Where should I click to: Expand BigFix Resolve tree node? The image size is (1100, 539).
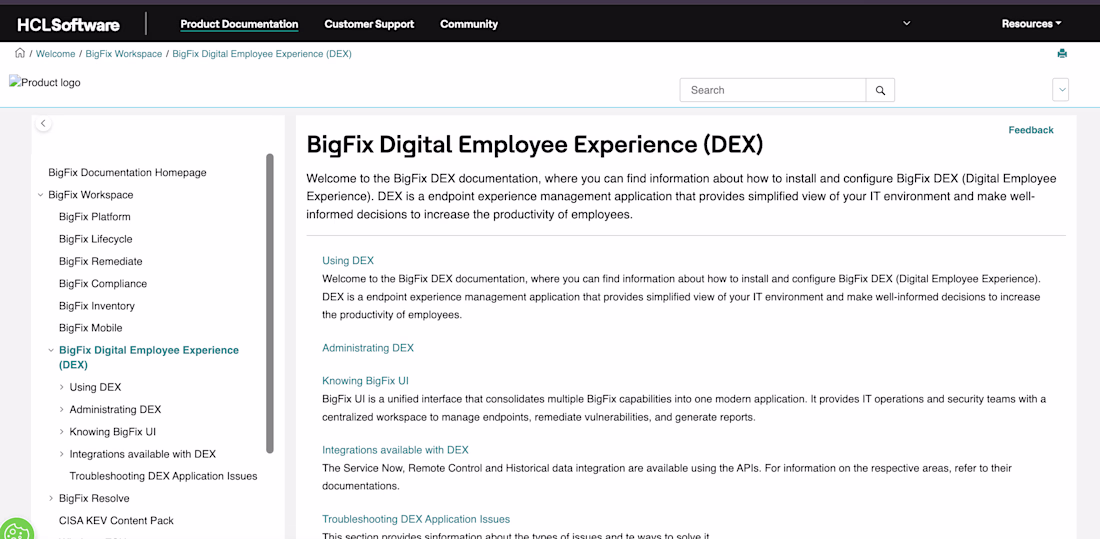coord(51,498)
